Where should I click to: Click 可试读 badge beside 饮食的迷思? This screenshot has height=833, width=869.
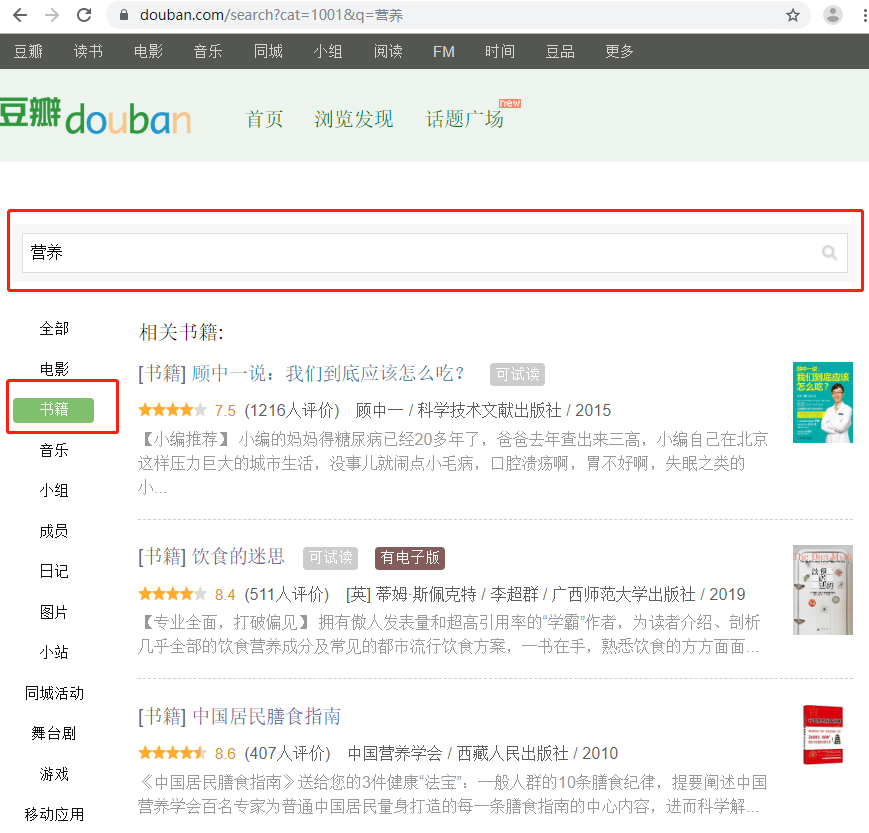click(330, 557)
